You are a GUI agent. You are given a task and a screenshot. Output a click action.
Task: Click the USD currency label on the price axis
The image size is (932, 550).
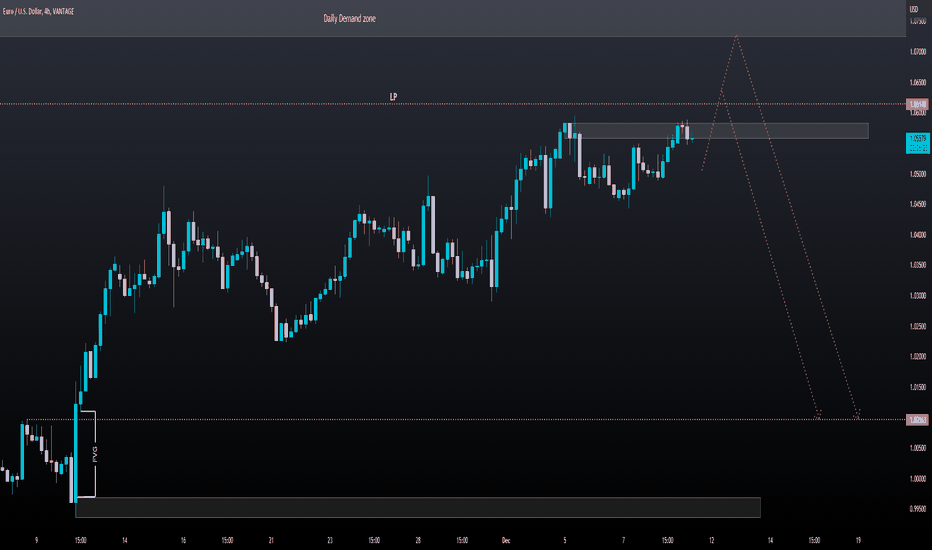914,9
